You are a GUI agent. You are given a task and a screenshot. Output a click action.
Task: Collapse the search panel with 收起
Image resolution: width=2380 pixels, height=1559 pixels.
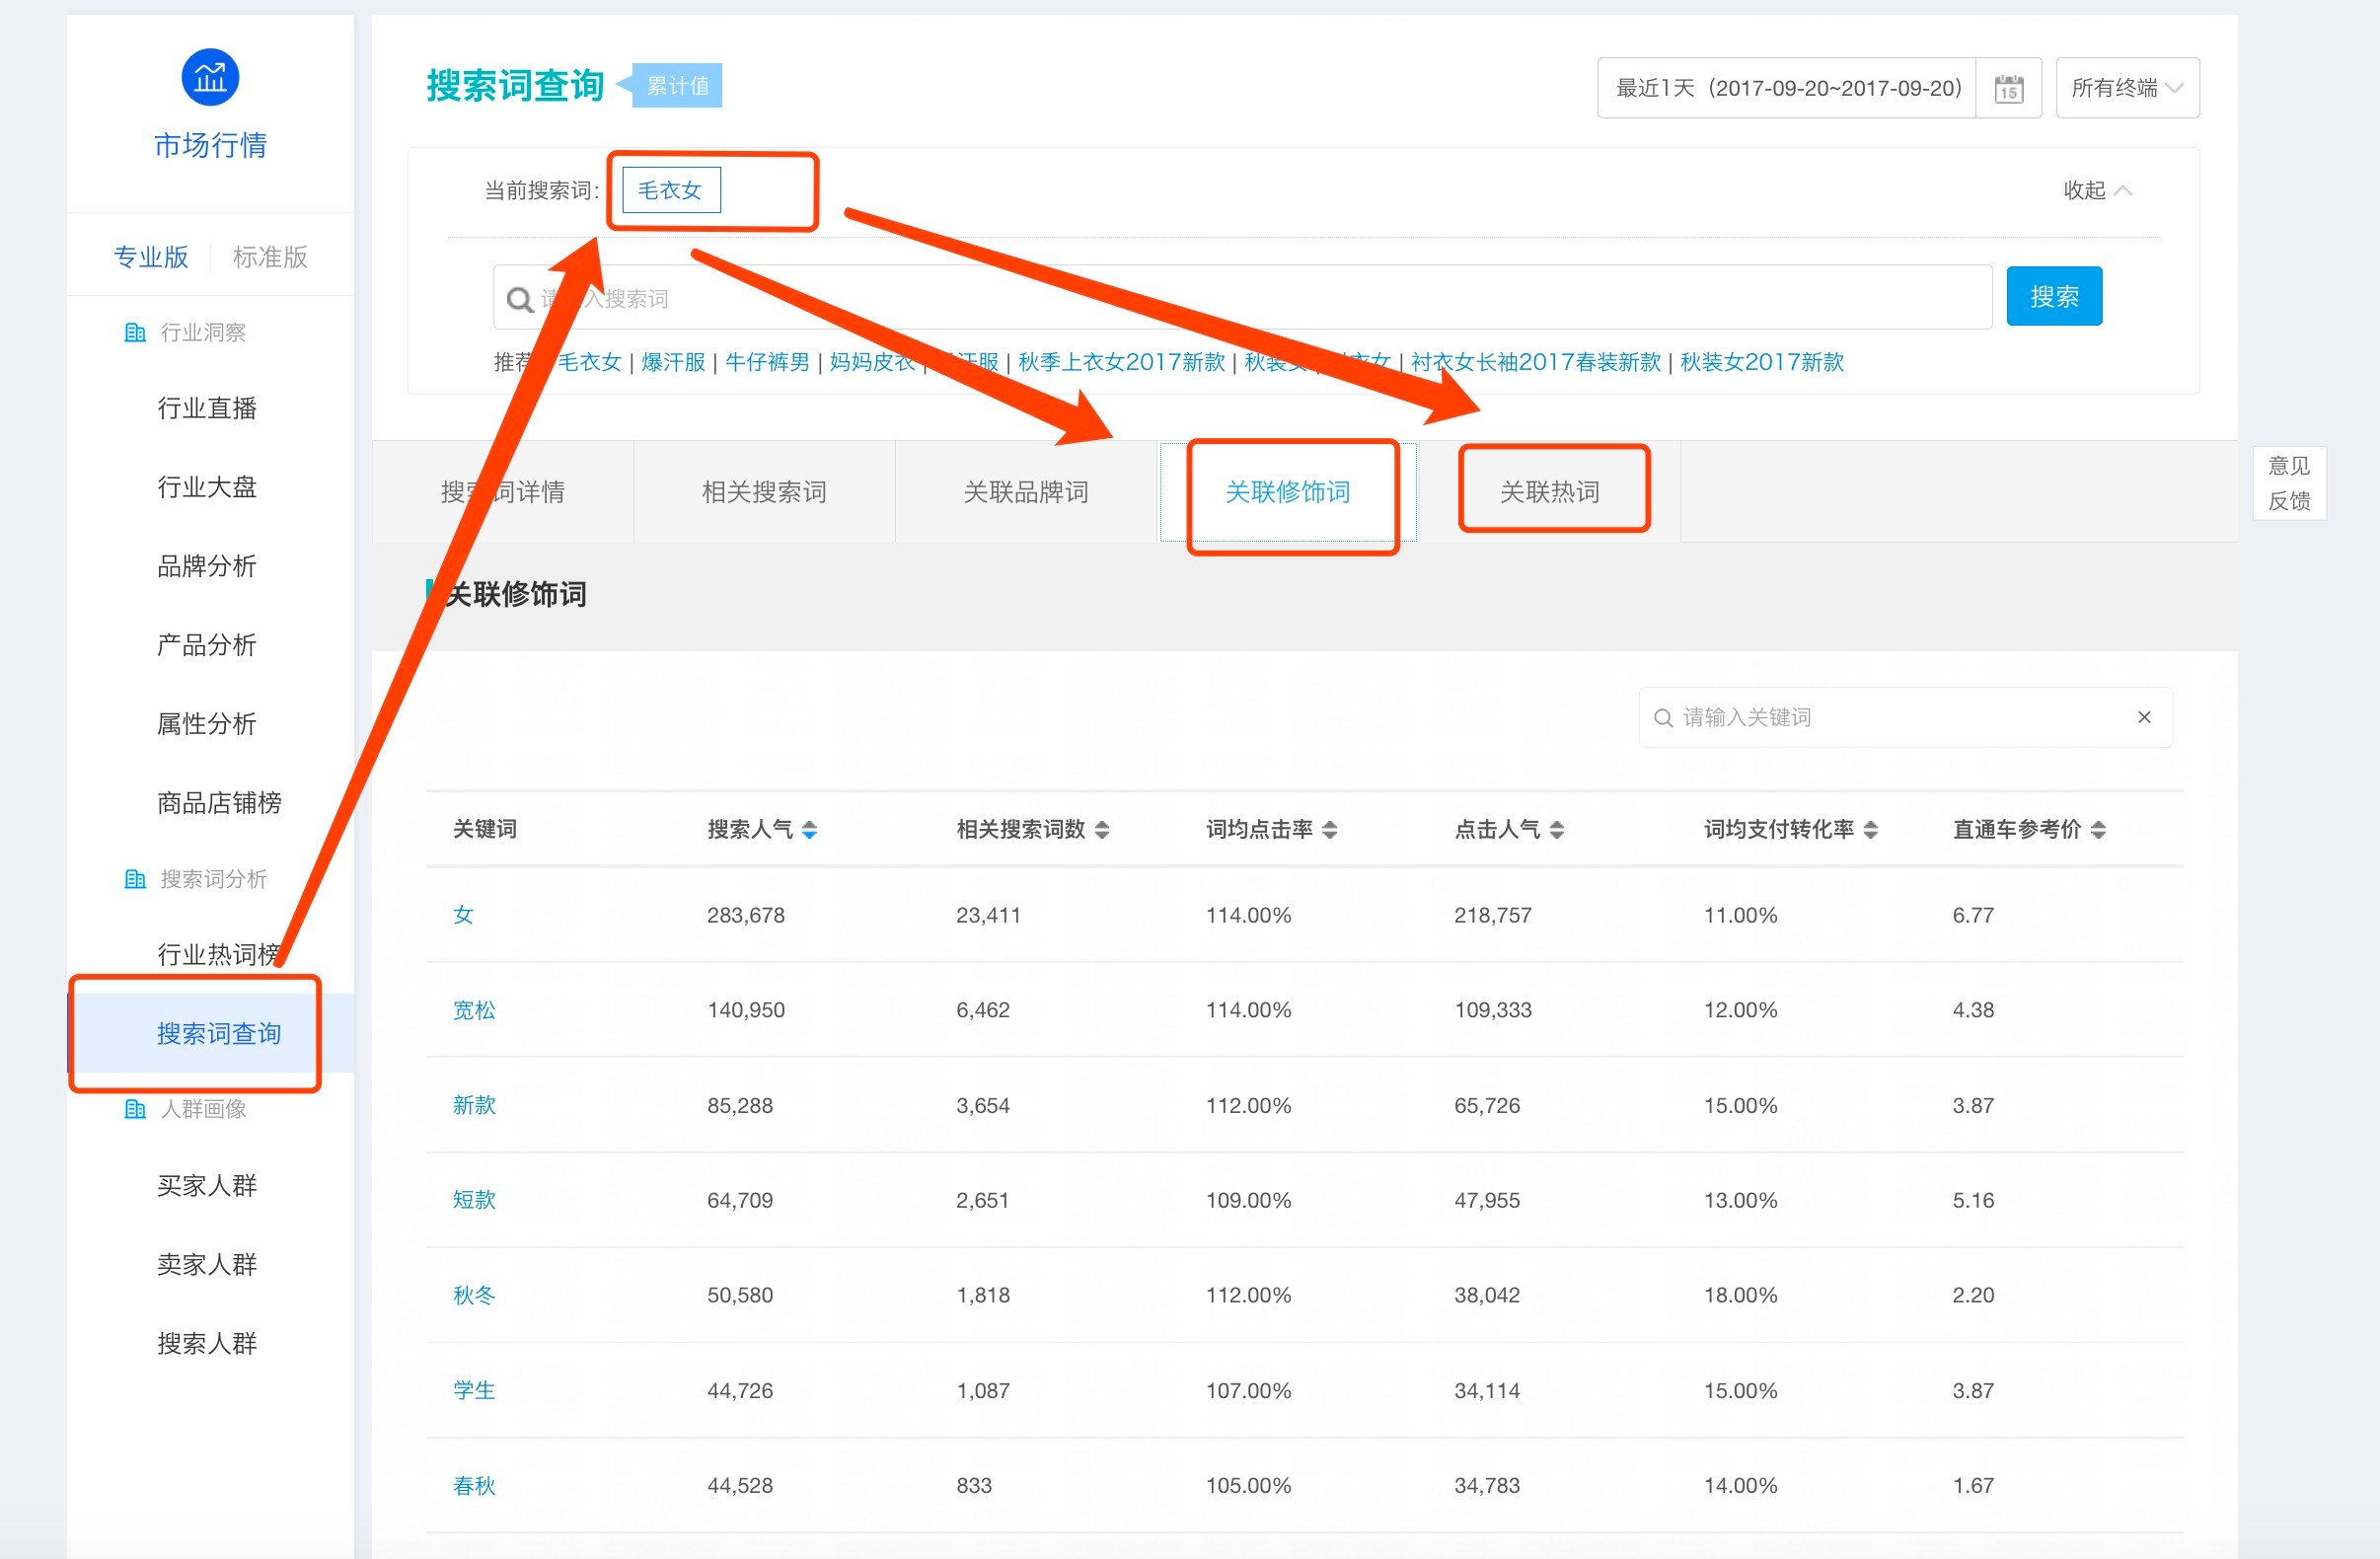coord(2097,190)
